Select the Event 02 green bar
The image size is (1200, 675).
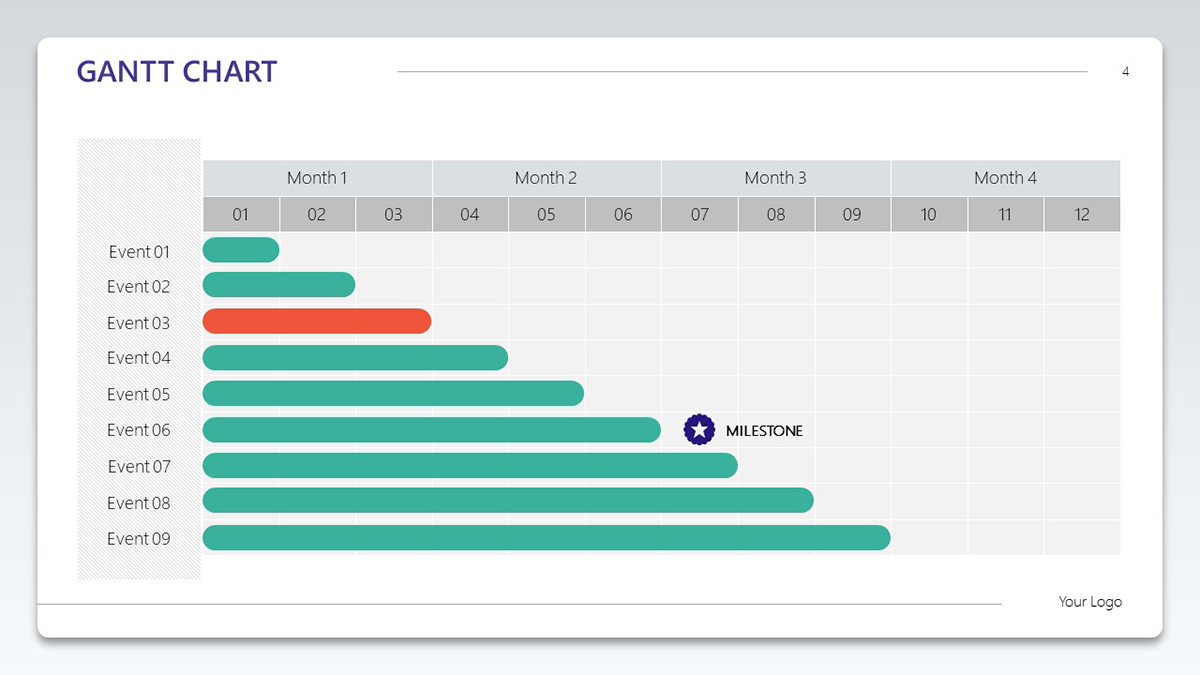point(279,285)
